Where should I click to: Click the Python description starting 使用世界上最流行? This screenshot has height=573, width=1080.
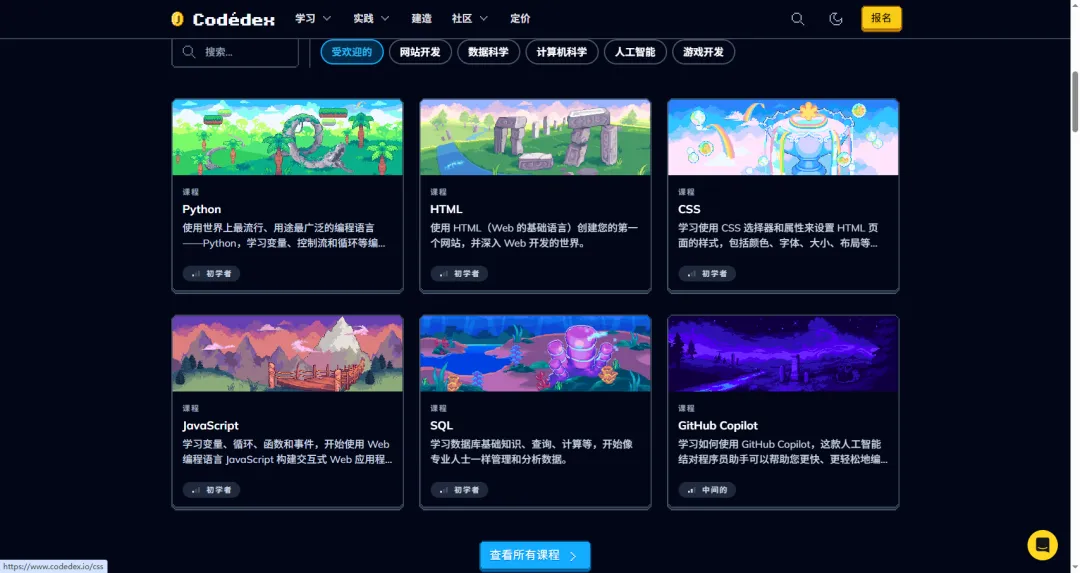pos(284,235)
